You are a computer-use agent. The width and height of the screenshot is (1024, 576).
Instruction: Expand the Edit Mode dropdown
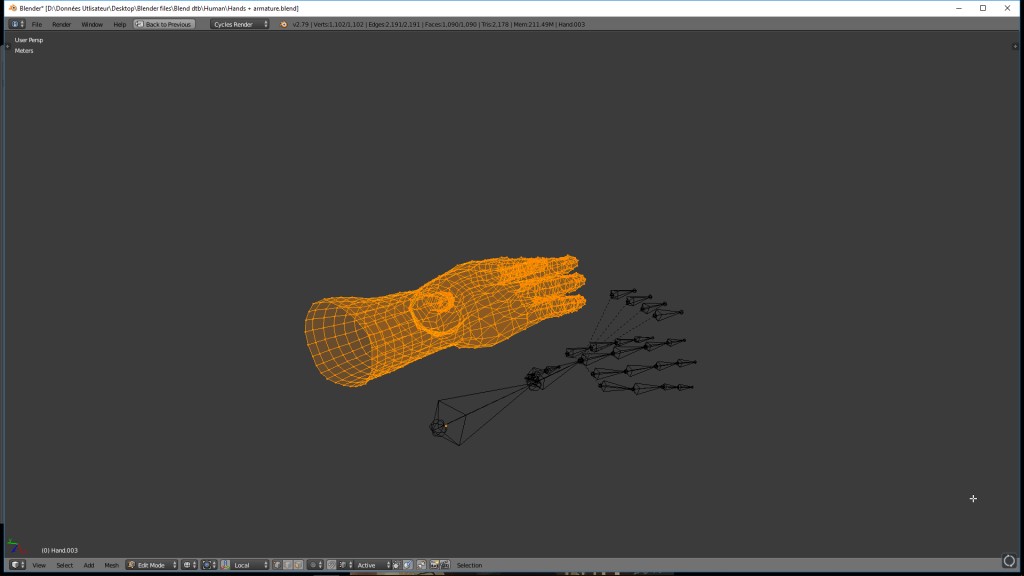tap(152, 565)
